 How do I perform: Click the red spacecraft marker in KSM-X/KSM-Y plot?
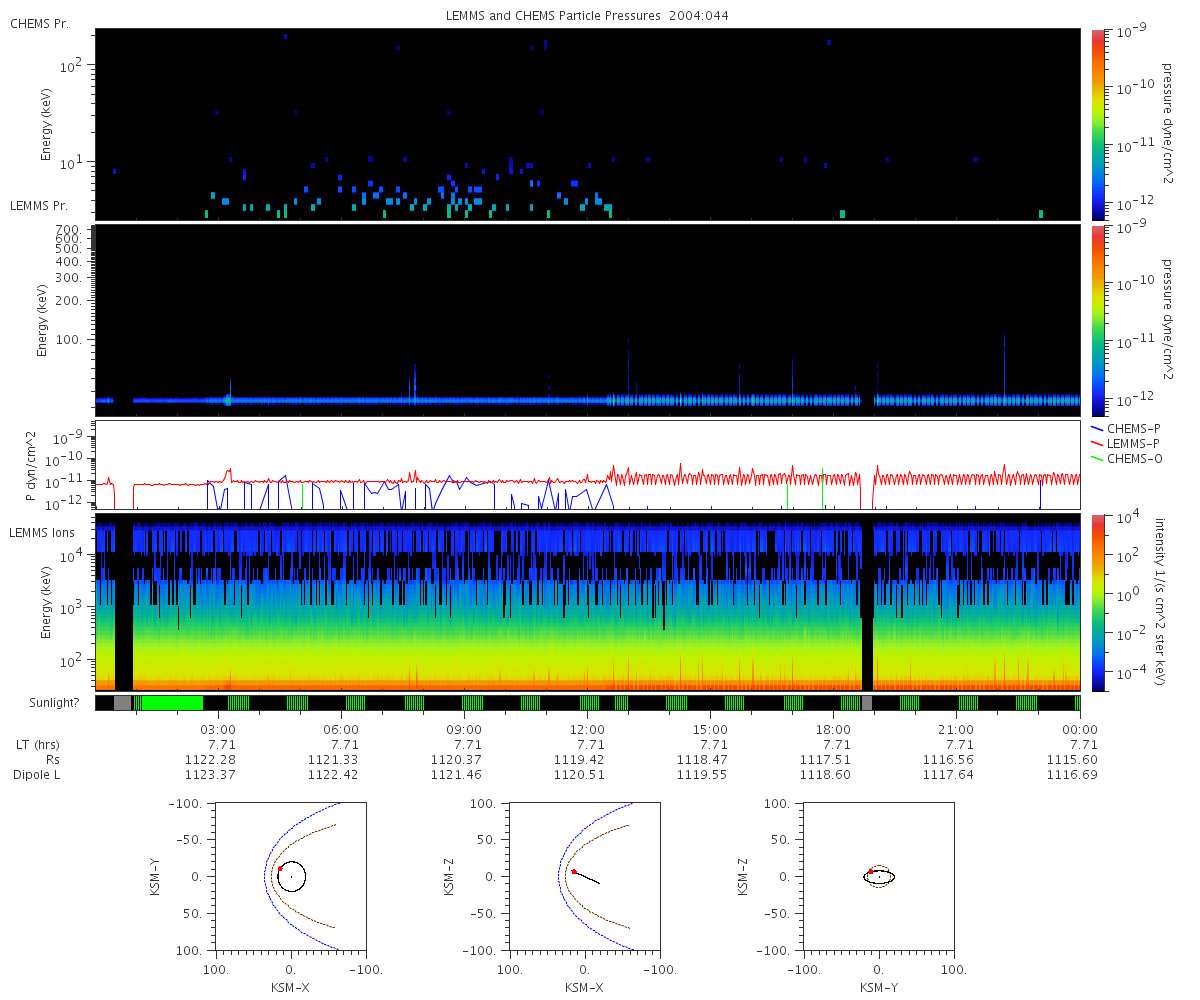point(280,870)
